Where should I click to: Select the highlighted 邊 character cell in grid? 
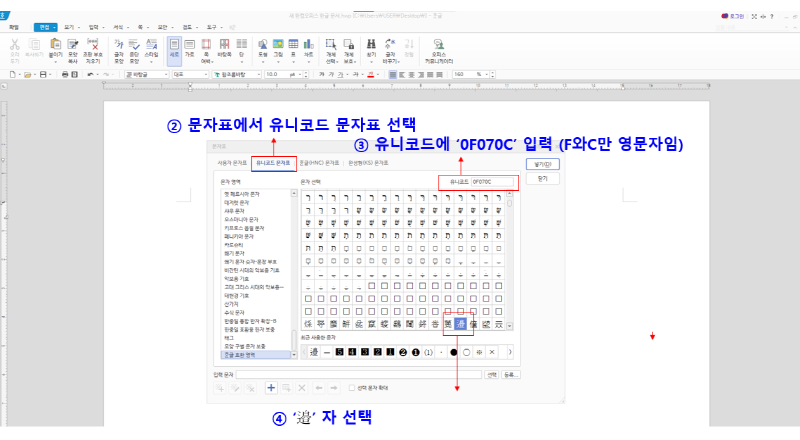coord(461,324)
